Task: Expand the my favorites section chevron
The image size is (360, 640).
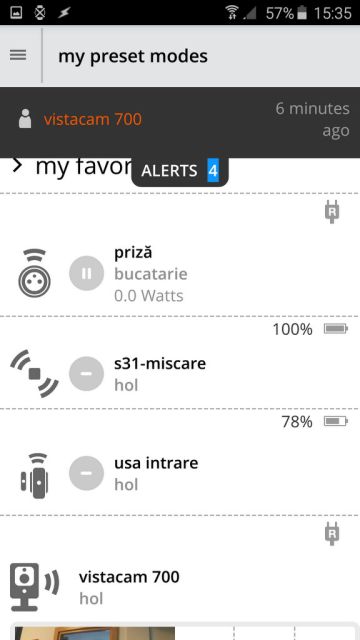Action: click(17, 166)
